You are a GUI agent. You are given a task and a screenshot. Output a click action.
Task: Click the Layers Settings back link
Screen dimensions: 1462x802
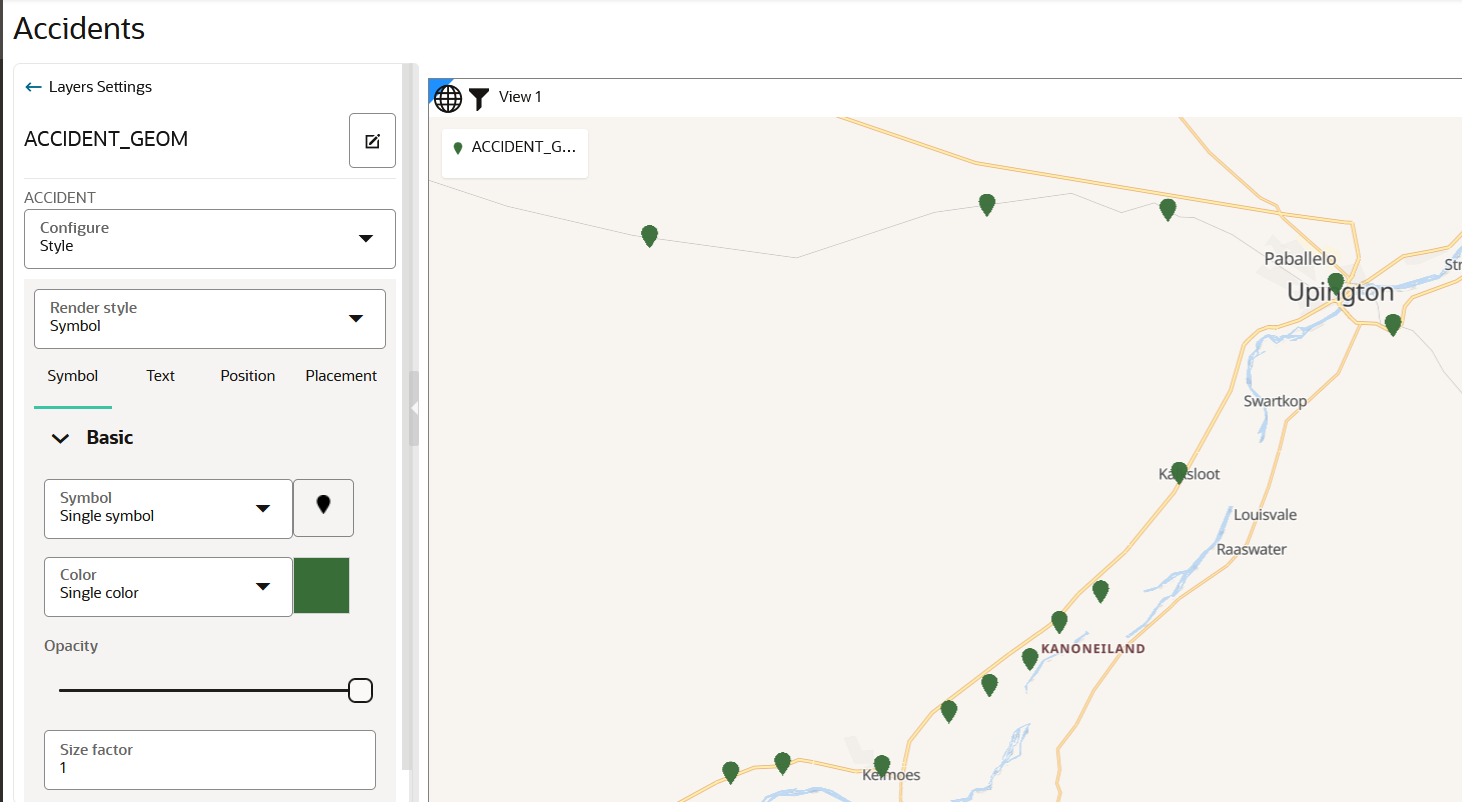tap(100, 87)
